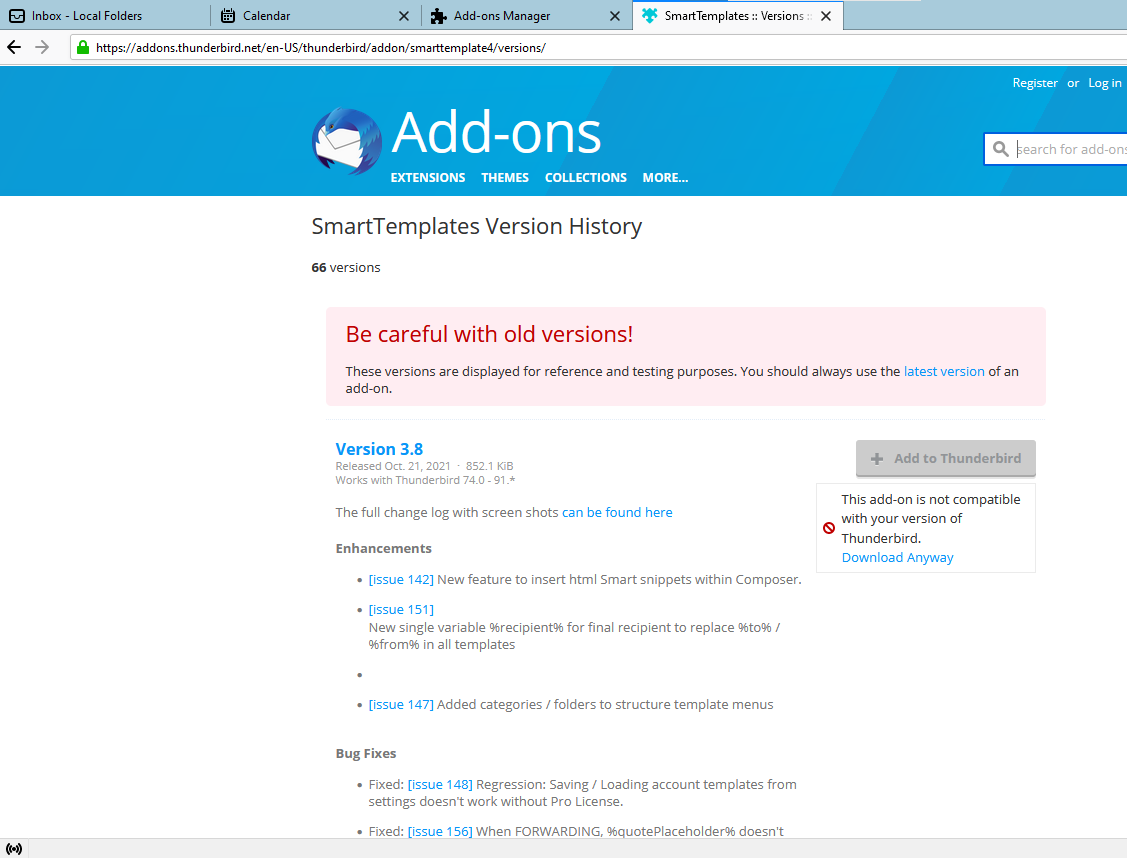Click the Register link
The image size is (1127, 858).
(1034, 83)
